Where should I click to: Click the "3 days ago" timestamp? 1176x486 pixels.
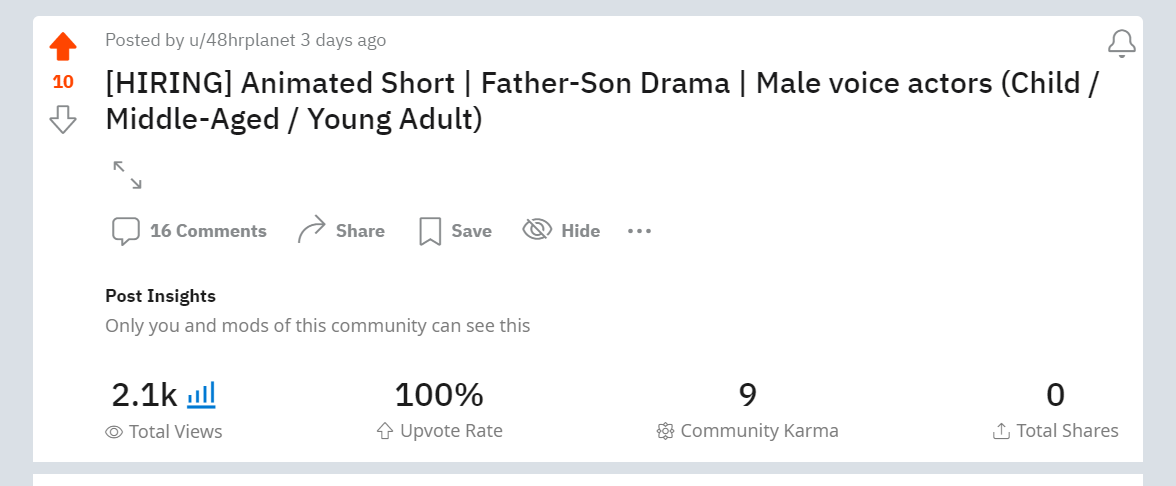coord(343,40)
